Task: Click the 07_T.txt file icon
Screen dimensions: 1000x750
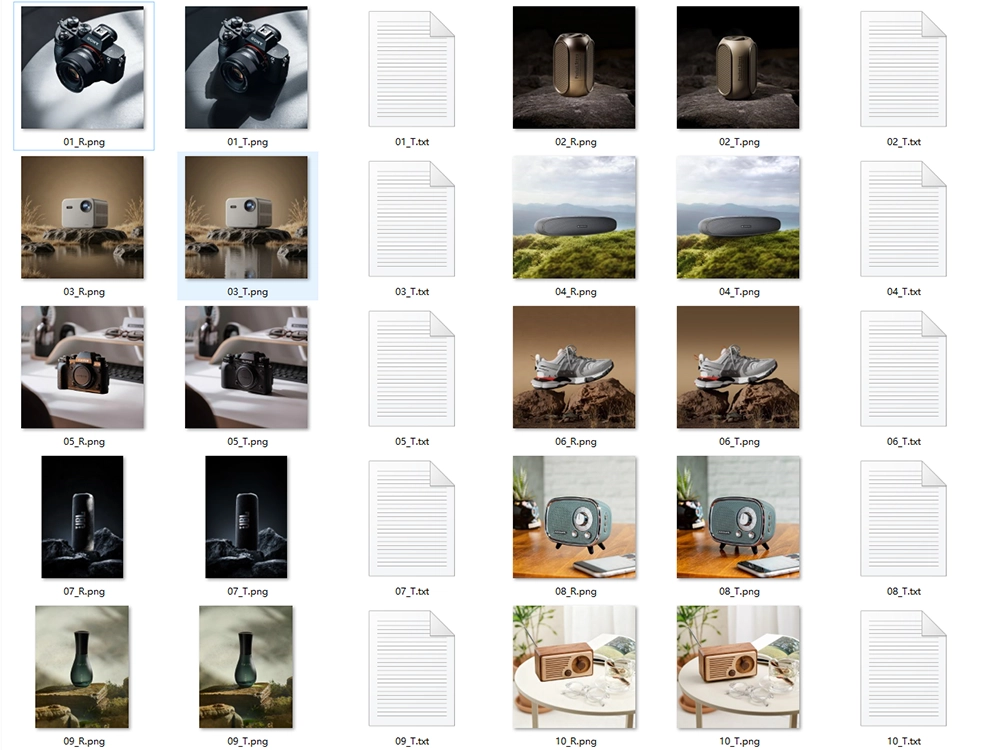Action: tap(411, 518)
